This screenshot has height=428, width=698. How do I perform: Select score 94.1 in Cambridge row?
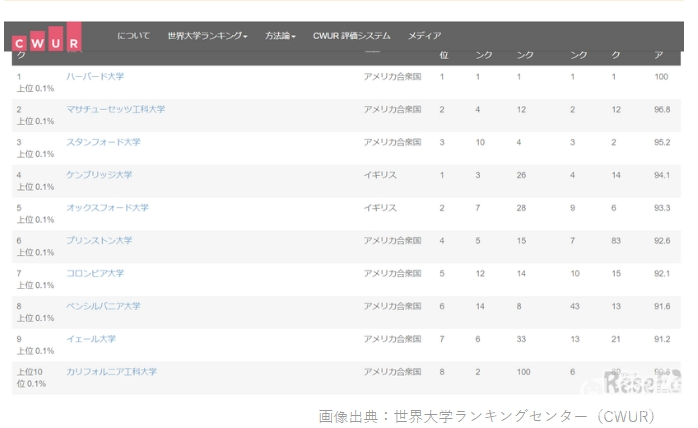click(662, 175)
